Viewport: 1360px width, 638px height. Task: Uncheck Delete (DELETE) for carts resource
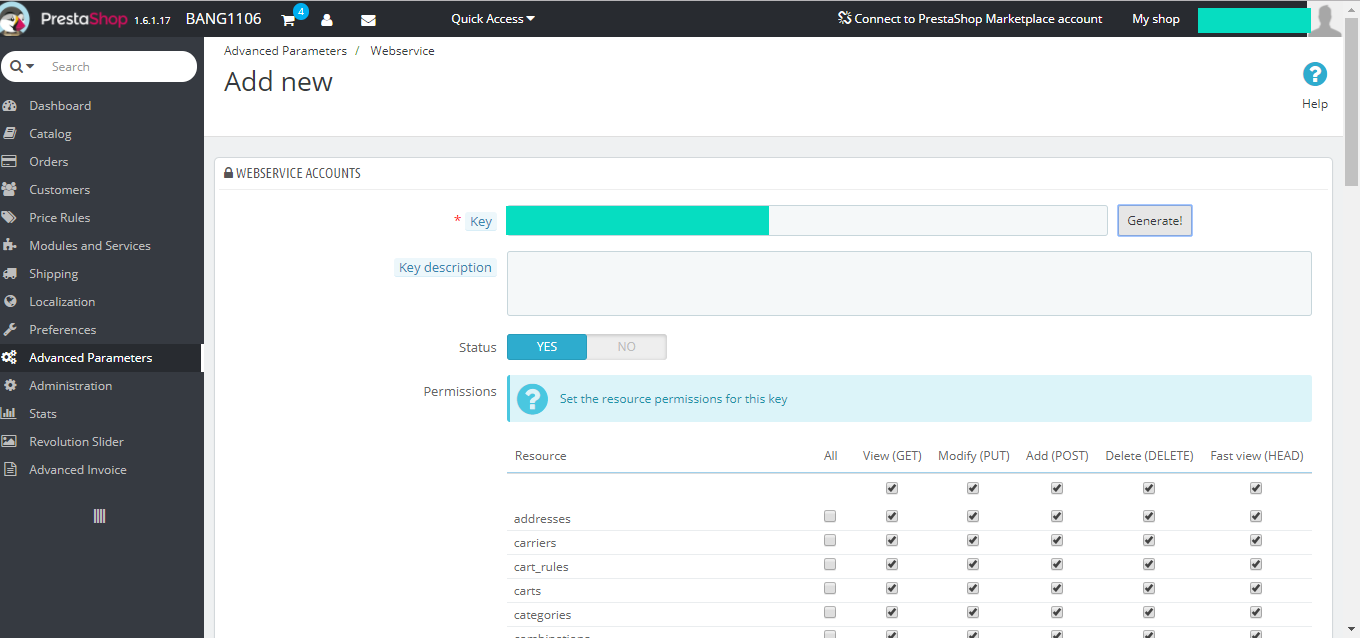tap(1149, 589)
